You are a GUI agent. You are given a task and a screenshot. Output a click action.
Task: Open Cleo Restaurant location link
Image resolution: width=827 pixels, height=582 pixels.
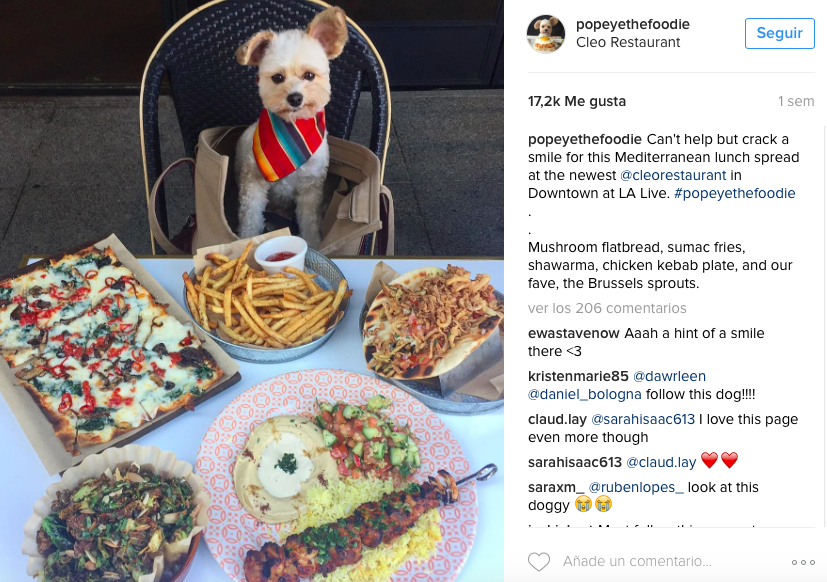(628, 42)
